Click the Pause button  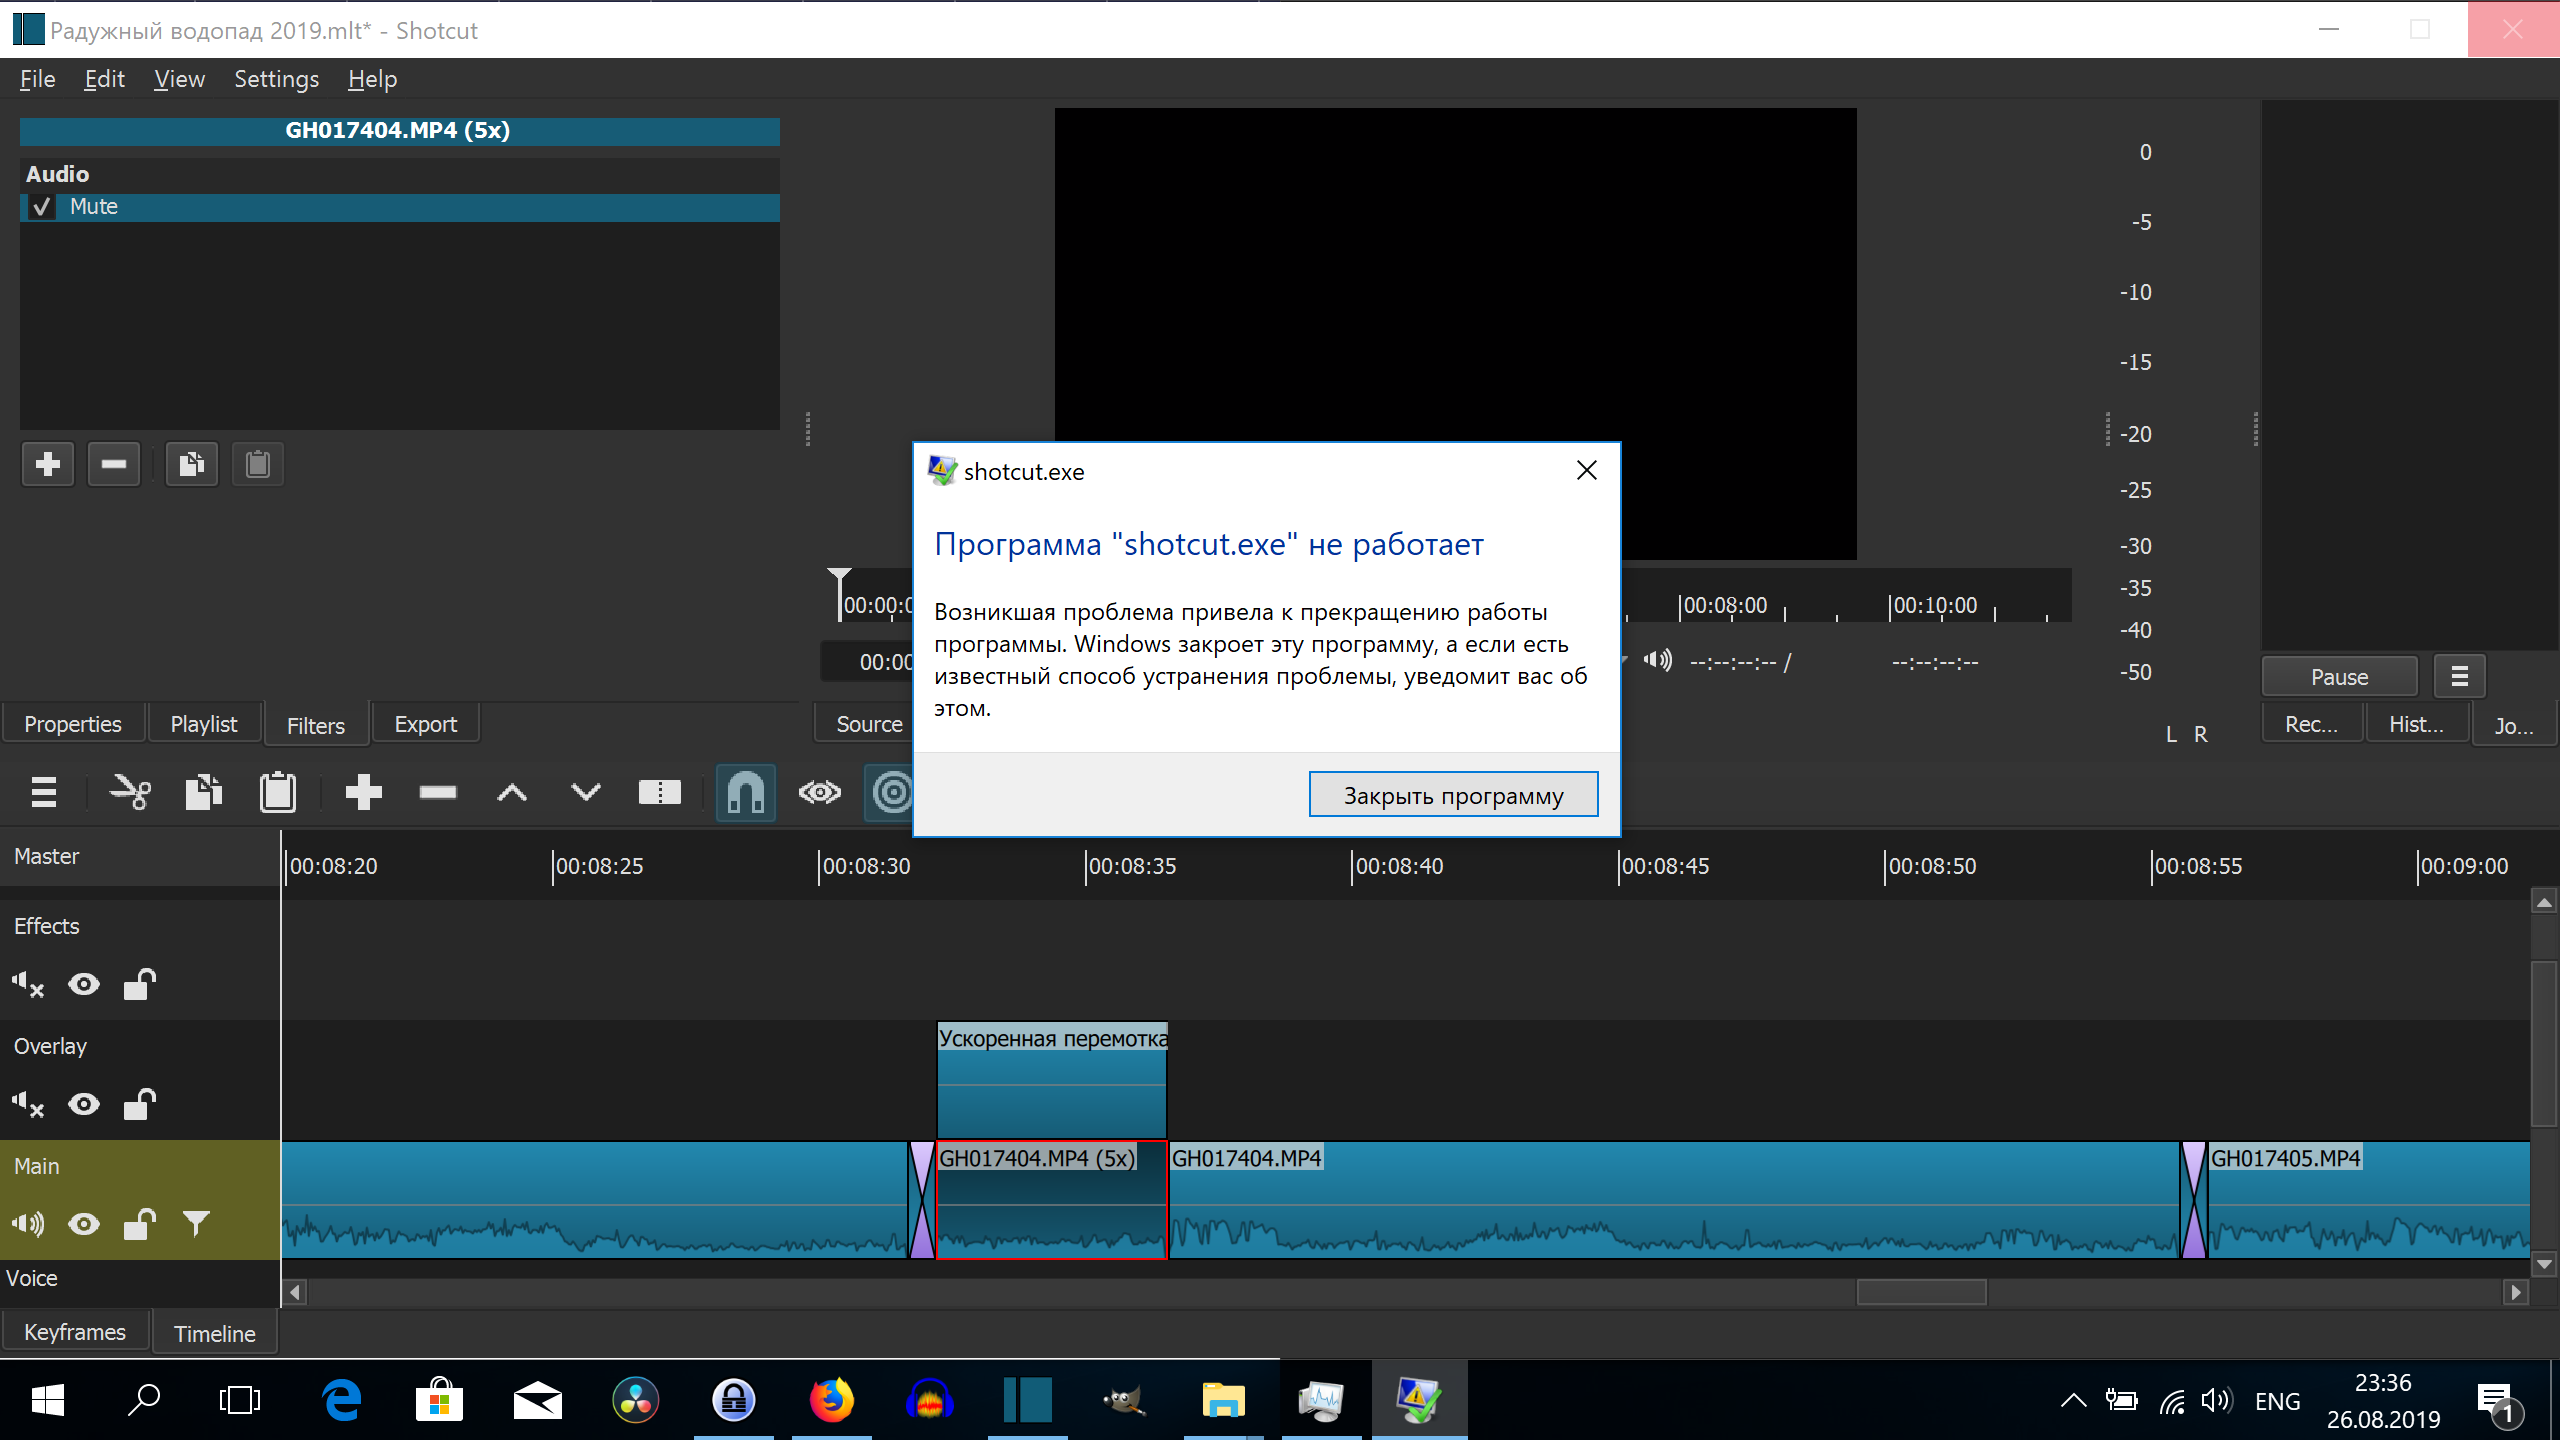coord(2339,676)
